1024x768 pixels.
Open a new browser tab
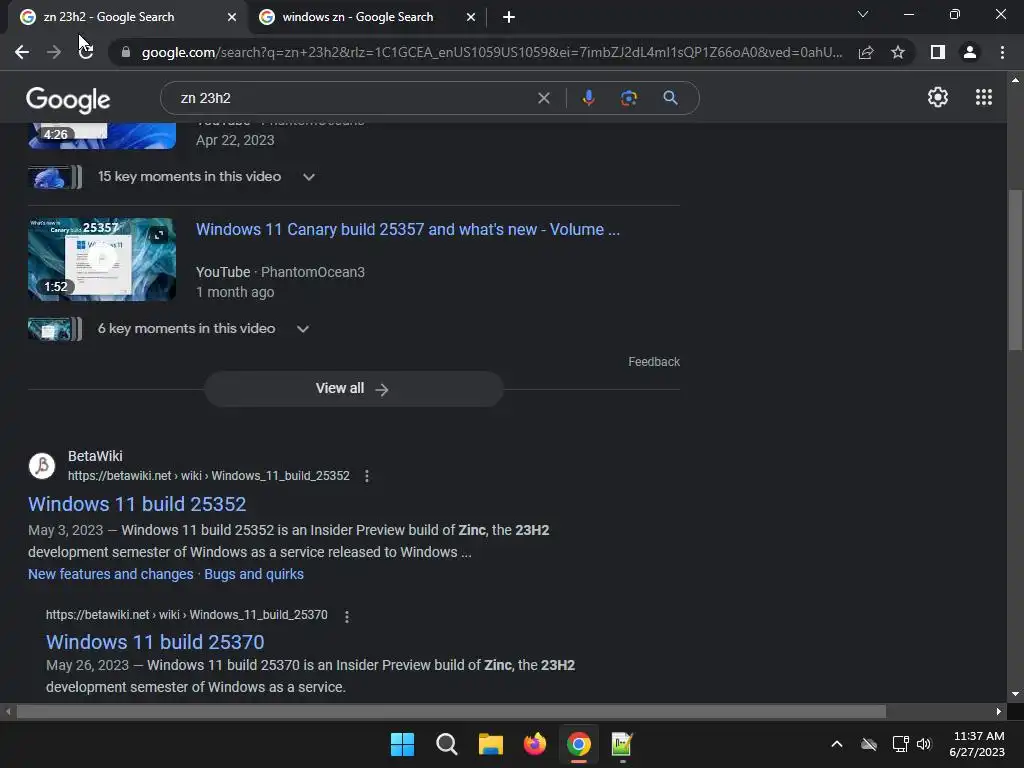pyautogui.click(x=509, y=17)
